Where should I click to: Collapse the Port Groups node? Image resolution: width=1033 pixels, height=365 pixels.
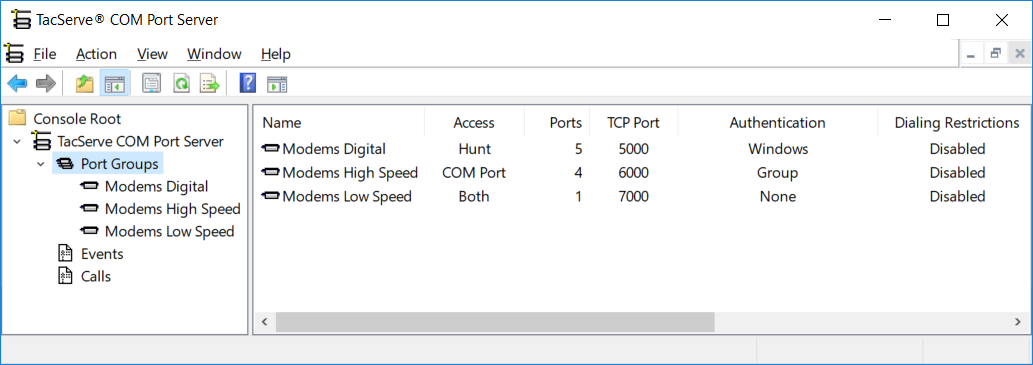41,163
